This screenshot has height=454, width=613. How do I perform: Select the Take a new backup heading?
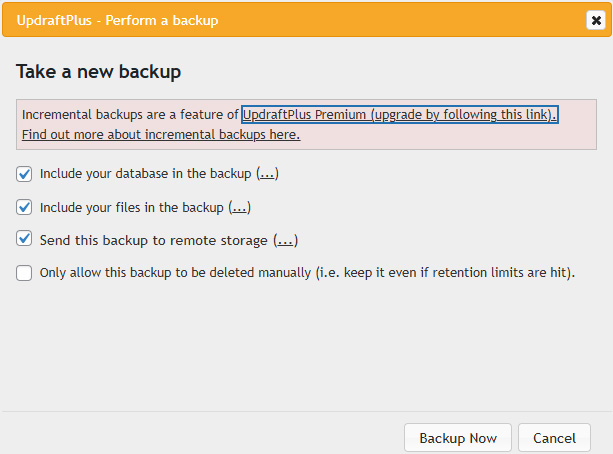pyautogui.click(x=98, y=72)
